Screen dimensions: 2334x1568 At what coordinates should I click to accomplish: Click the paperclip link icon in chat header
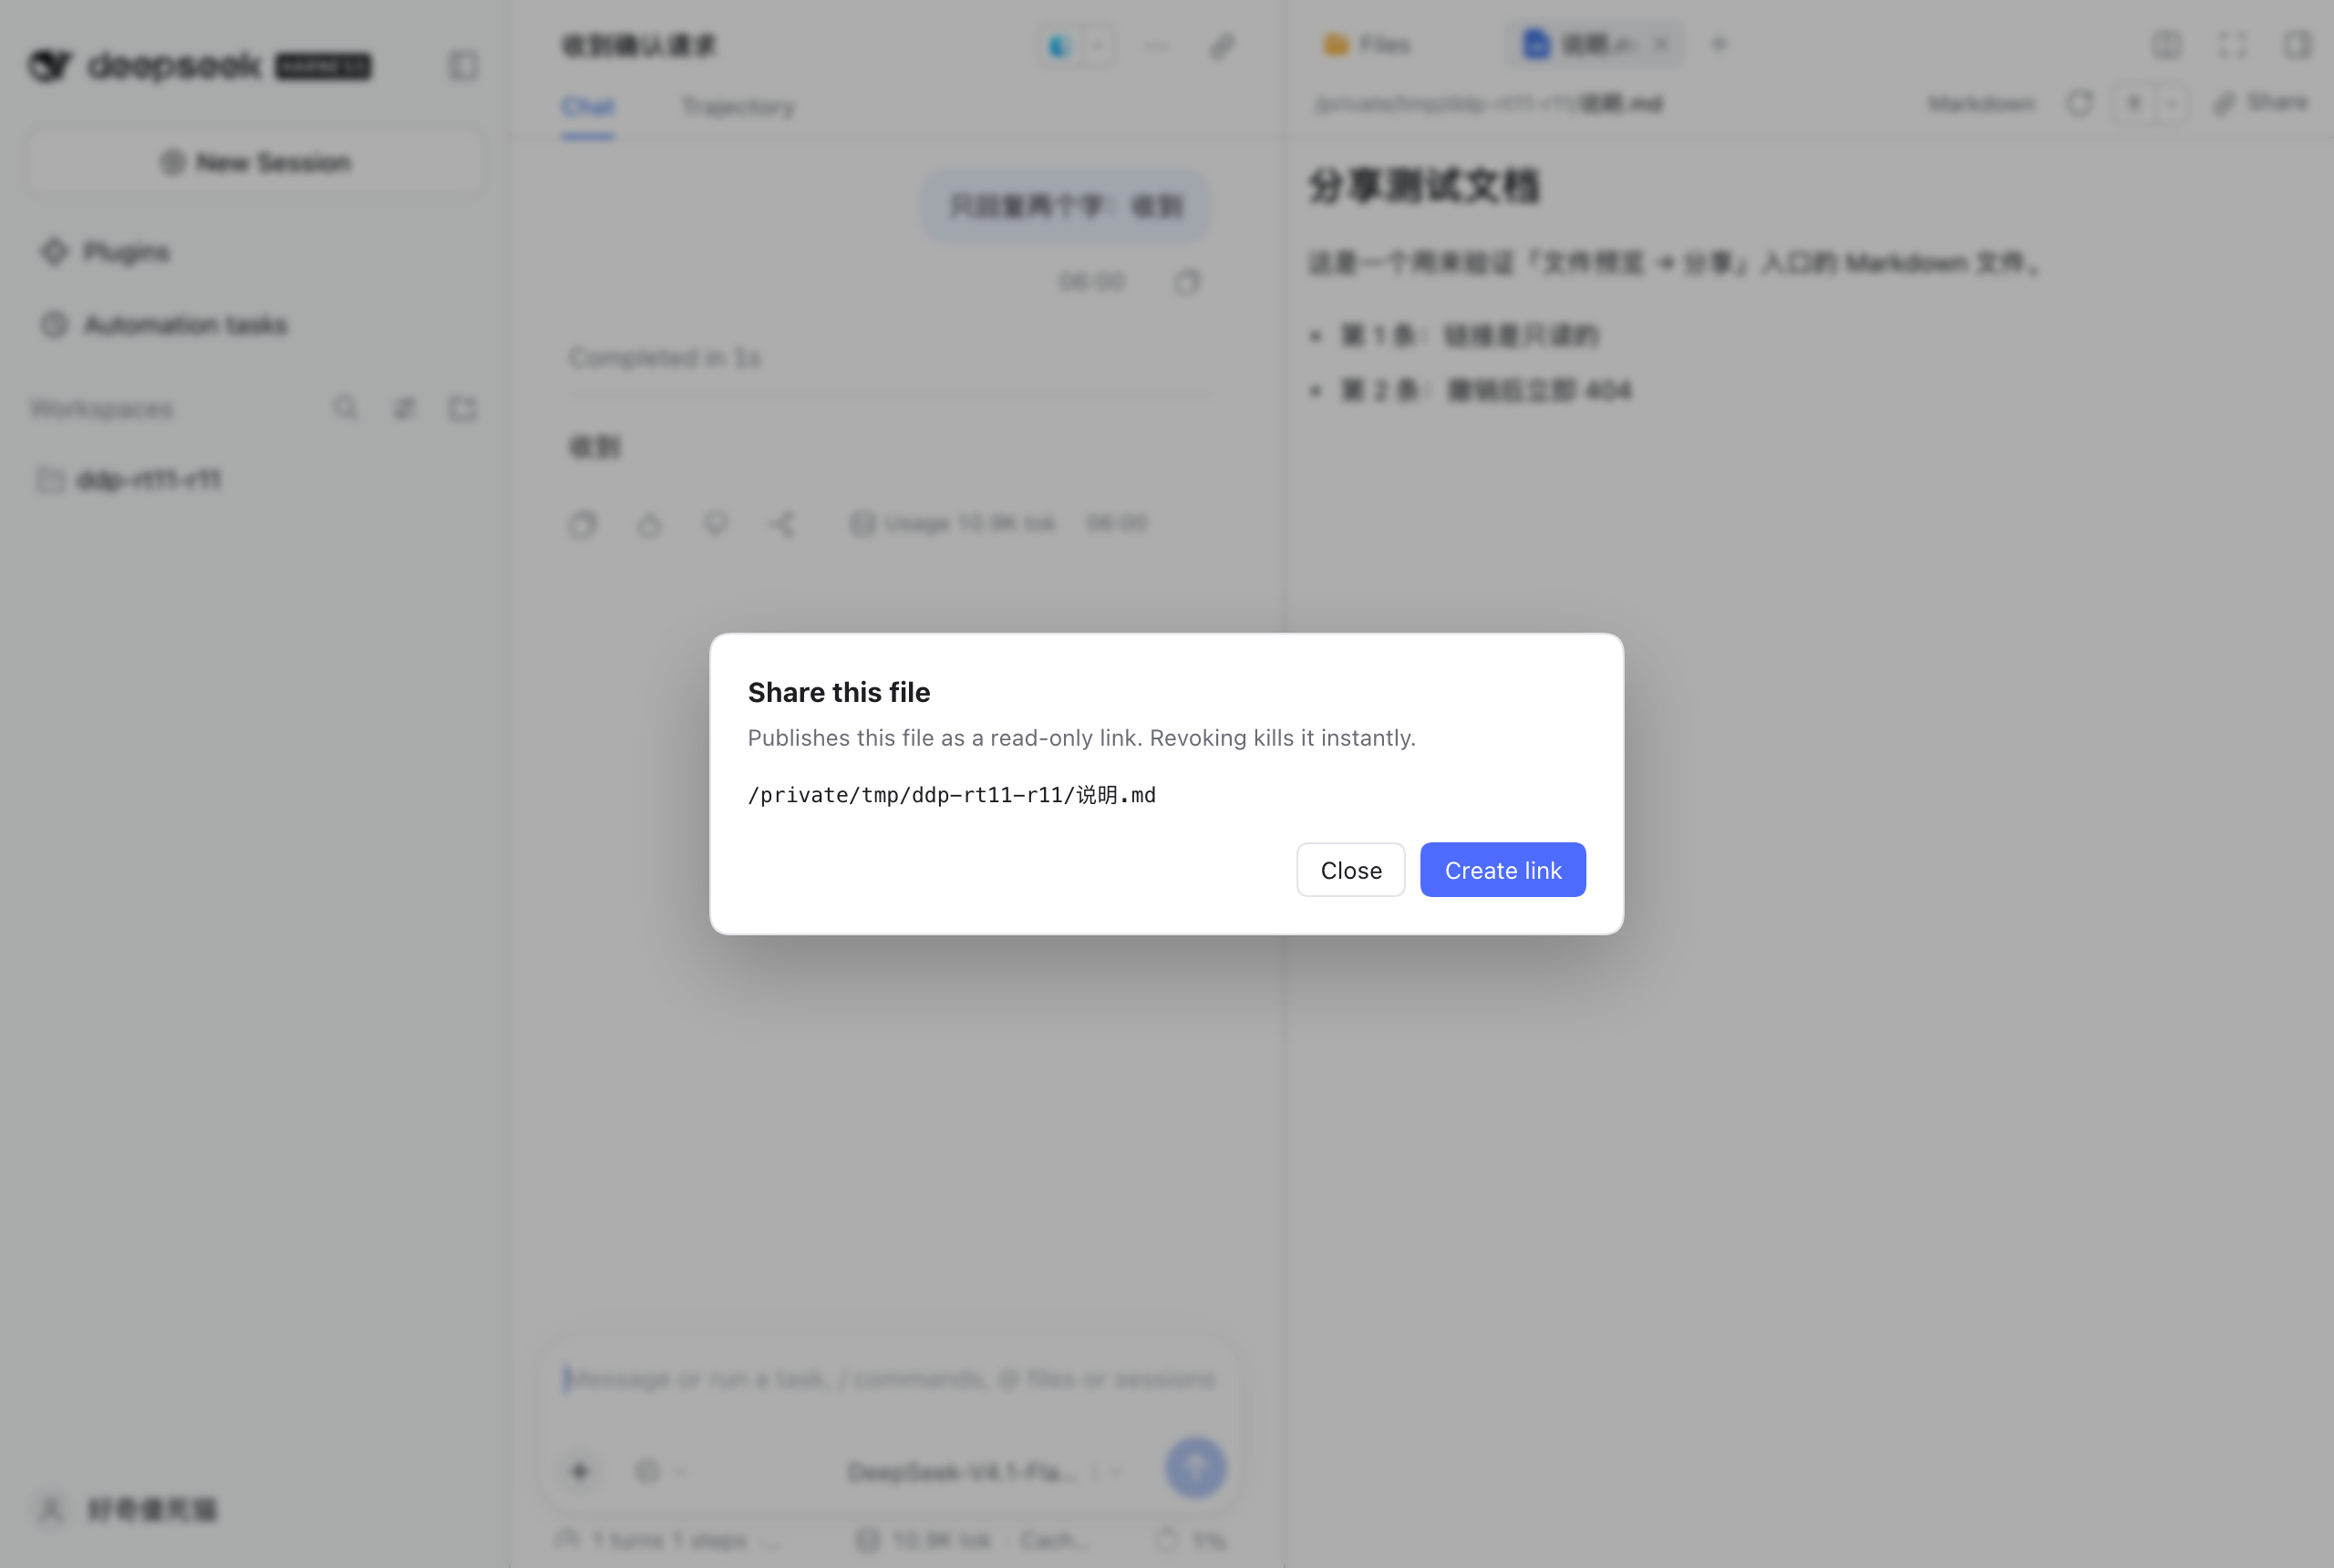tap(1222, 46)
